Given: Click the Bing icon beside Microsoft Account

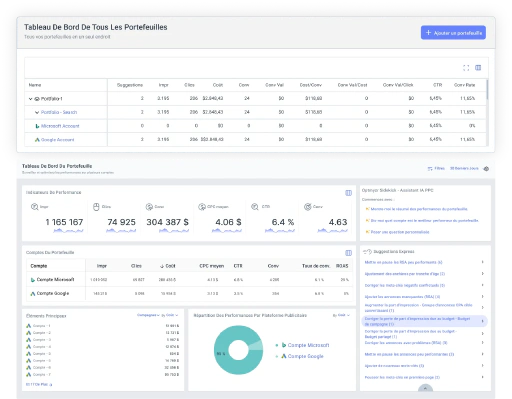Looking at the screenshot, I should coord(37,126).
